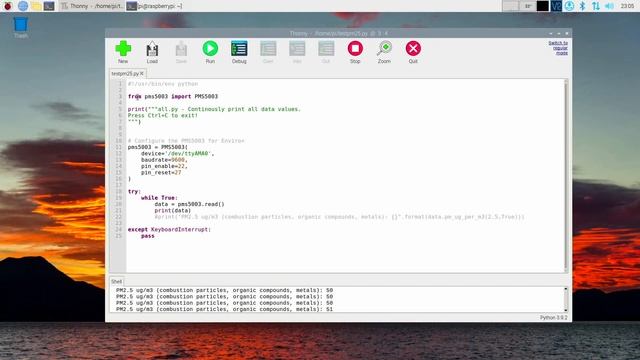The image size is (640, 360).
Task: Launch the web browser globe icon
Action: (x=23, y=6)
